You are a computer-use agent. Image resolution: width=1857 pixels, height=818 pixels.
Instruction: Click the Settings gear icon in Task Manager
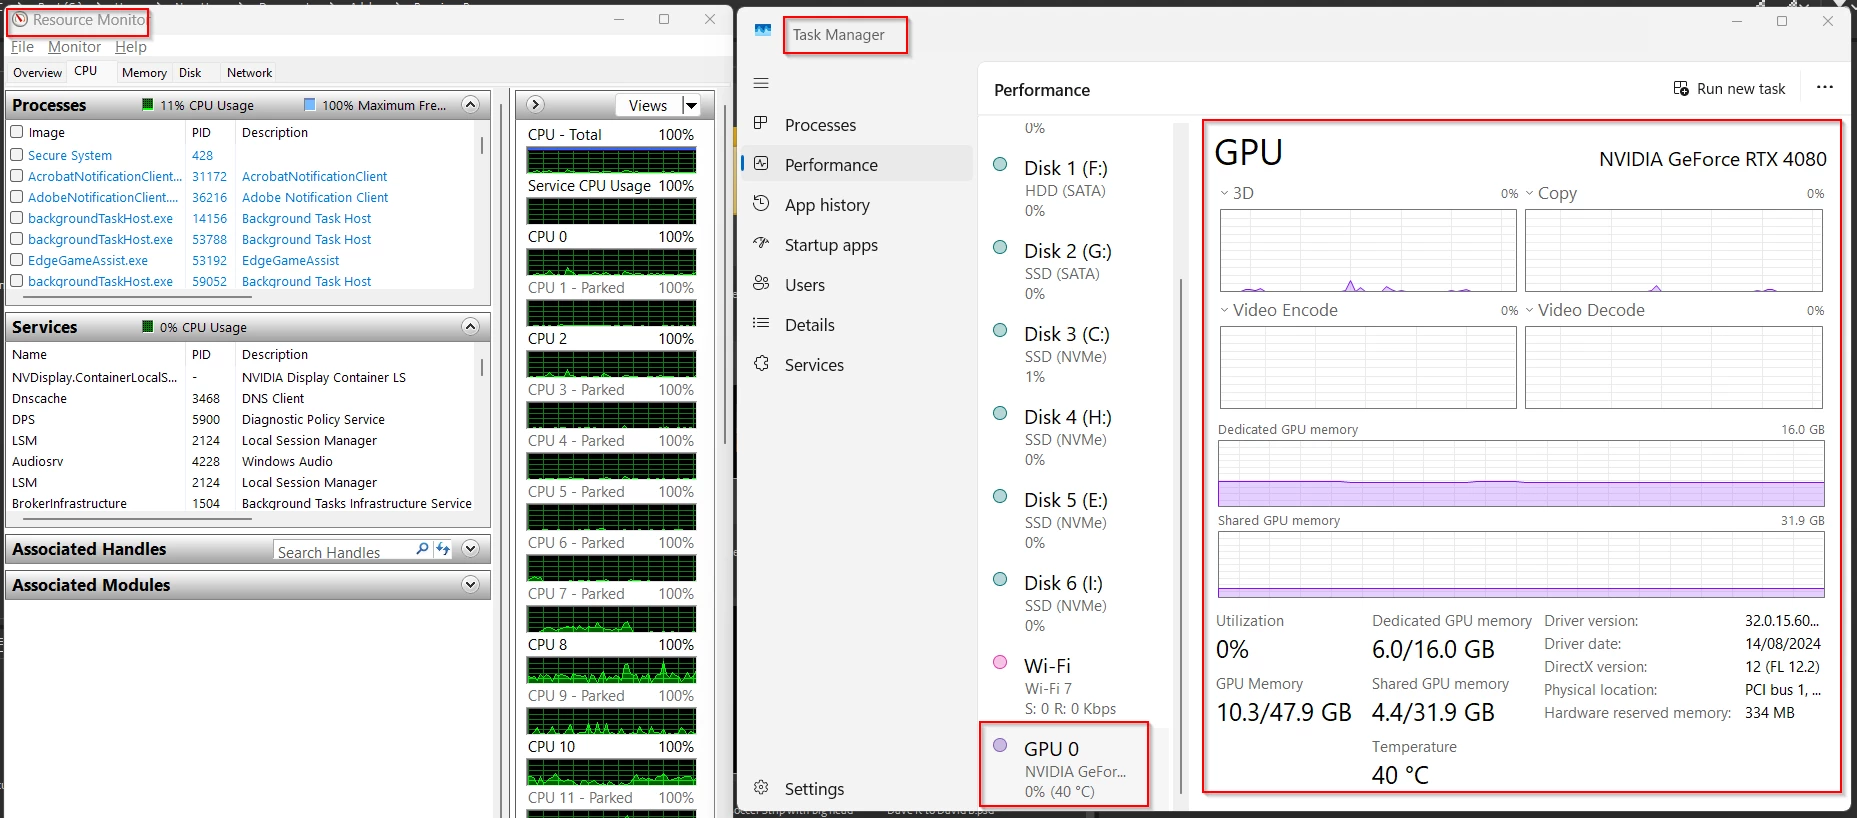[x=761, y=788]
